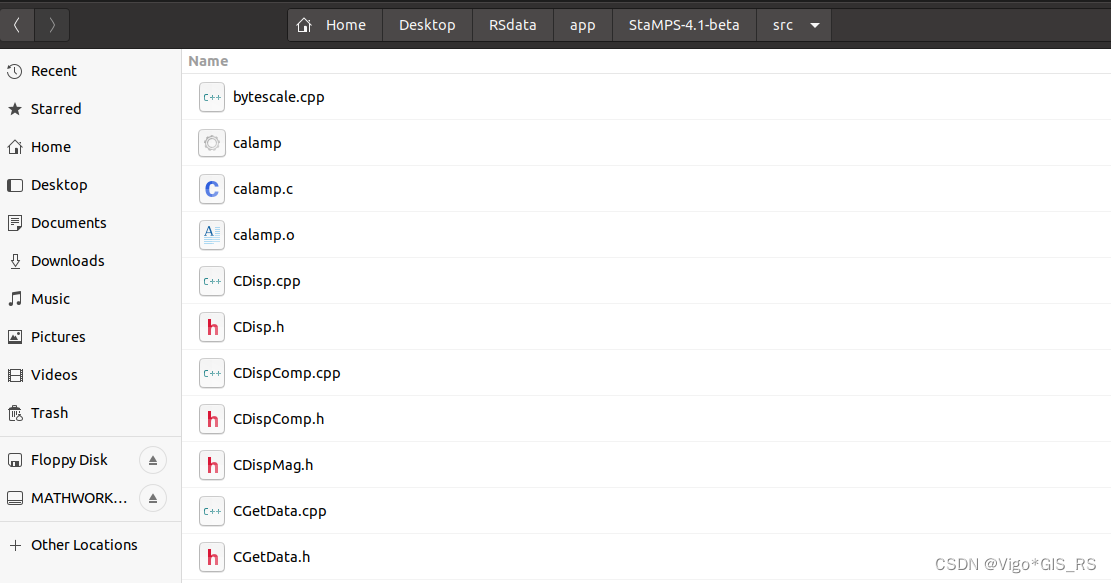Click the calamp executable gear icon
The image size is (1111, 583).
point(212,143)
